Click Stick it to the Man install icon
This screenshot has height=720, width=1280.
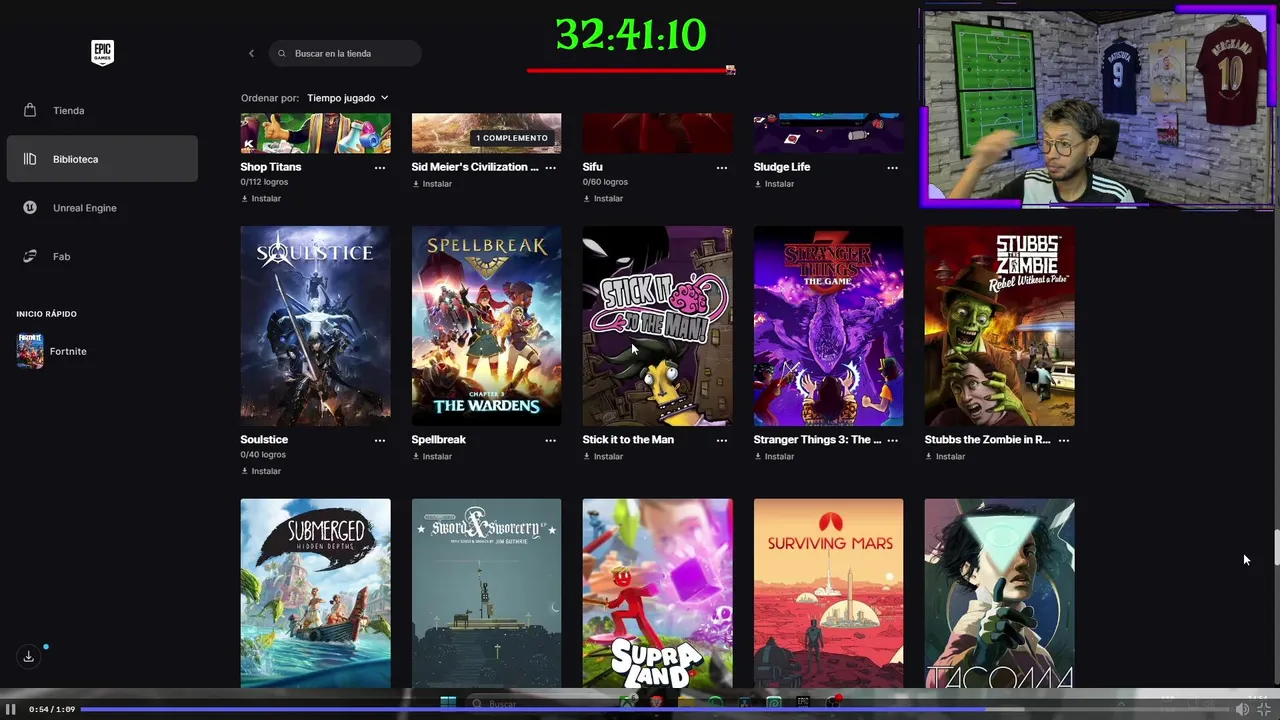(x=587, y=457)
